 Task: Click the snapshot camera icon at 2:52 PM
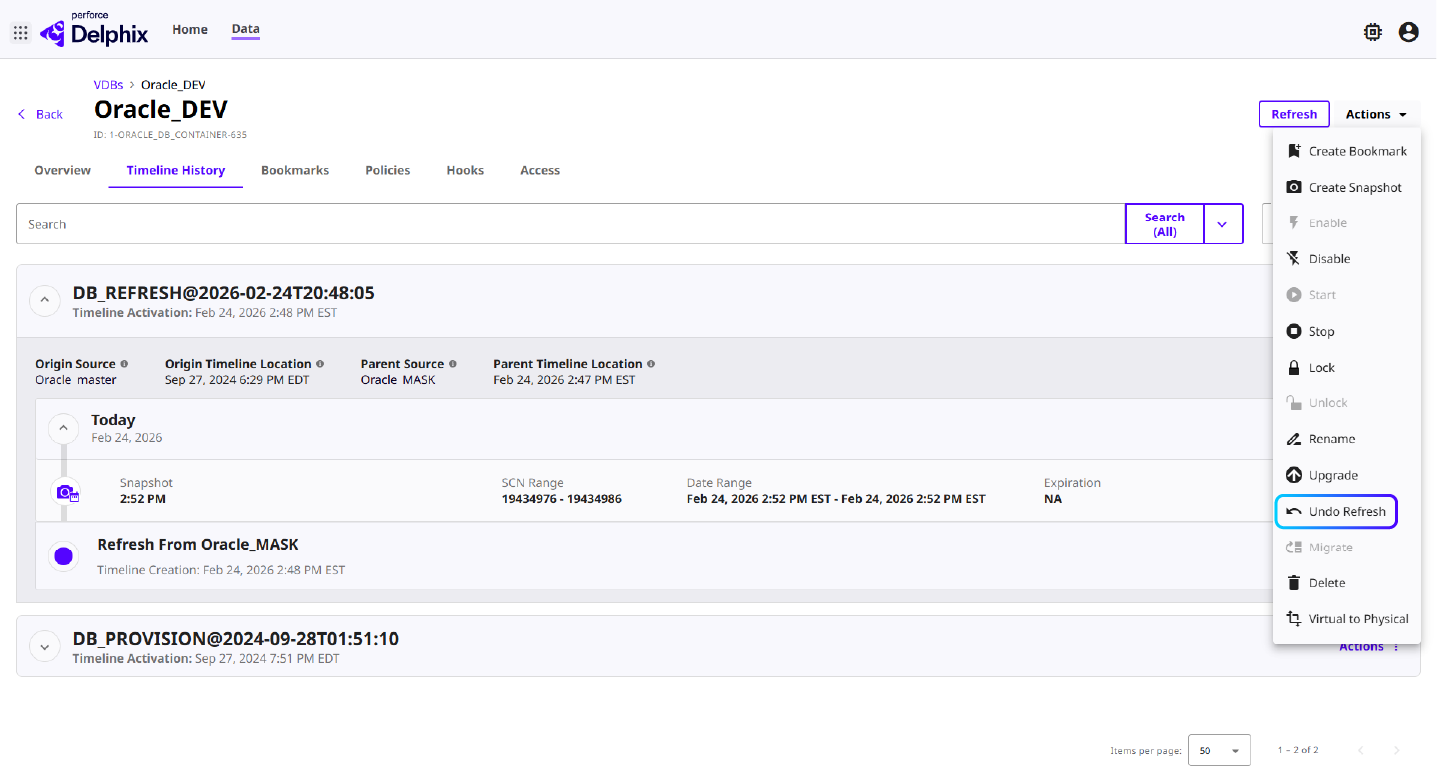tap(66, 492)
